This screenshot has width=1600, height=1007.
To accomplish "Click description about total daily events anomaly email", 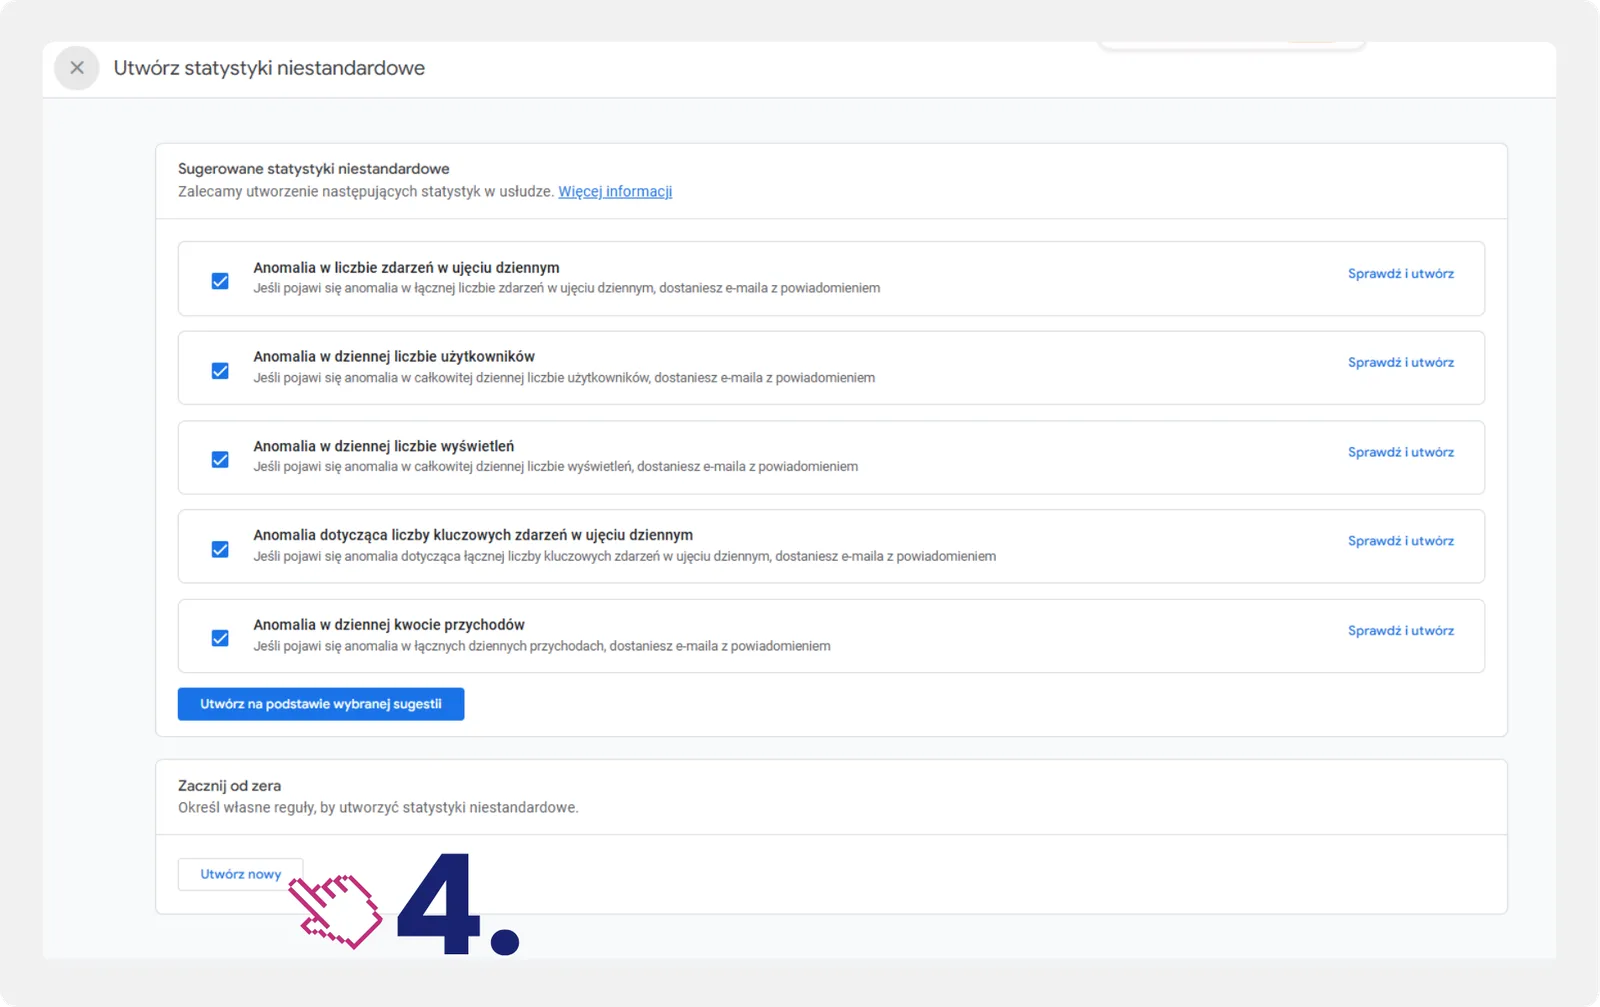I will tap(567, 288).
